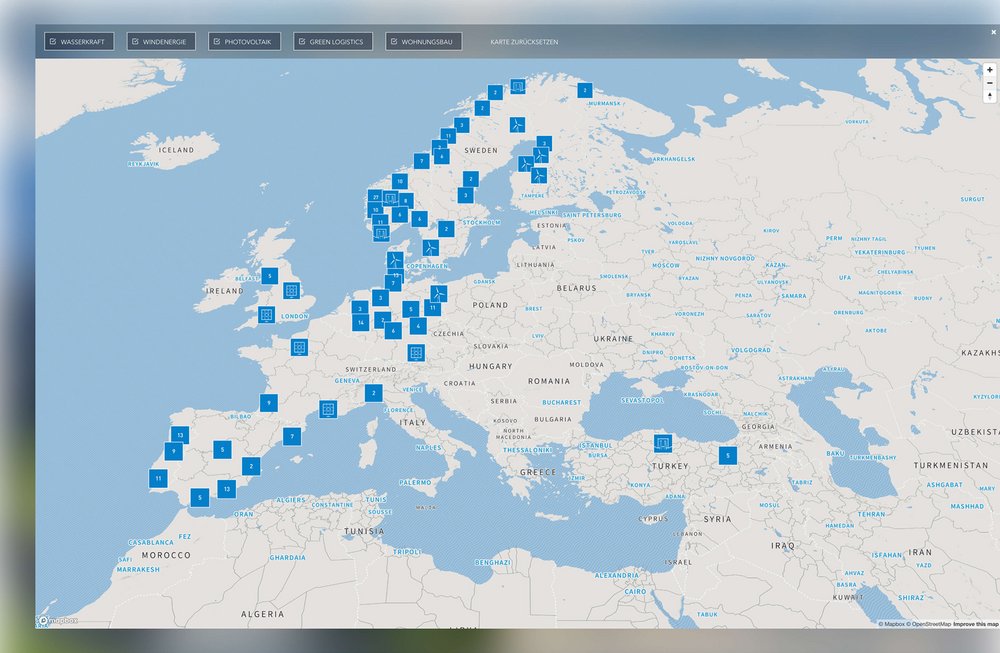Open cluster 14 in western Germany
The image size is (1000, 653).
[x=360, y=323]
